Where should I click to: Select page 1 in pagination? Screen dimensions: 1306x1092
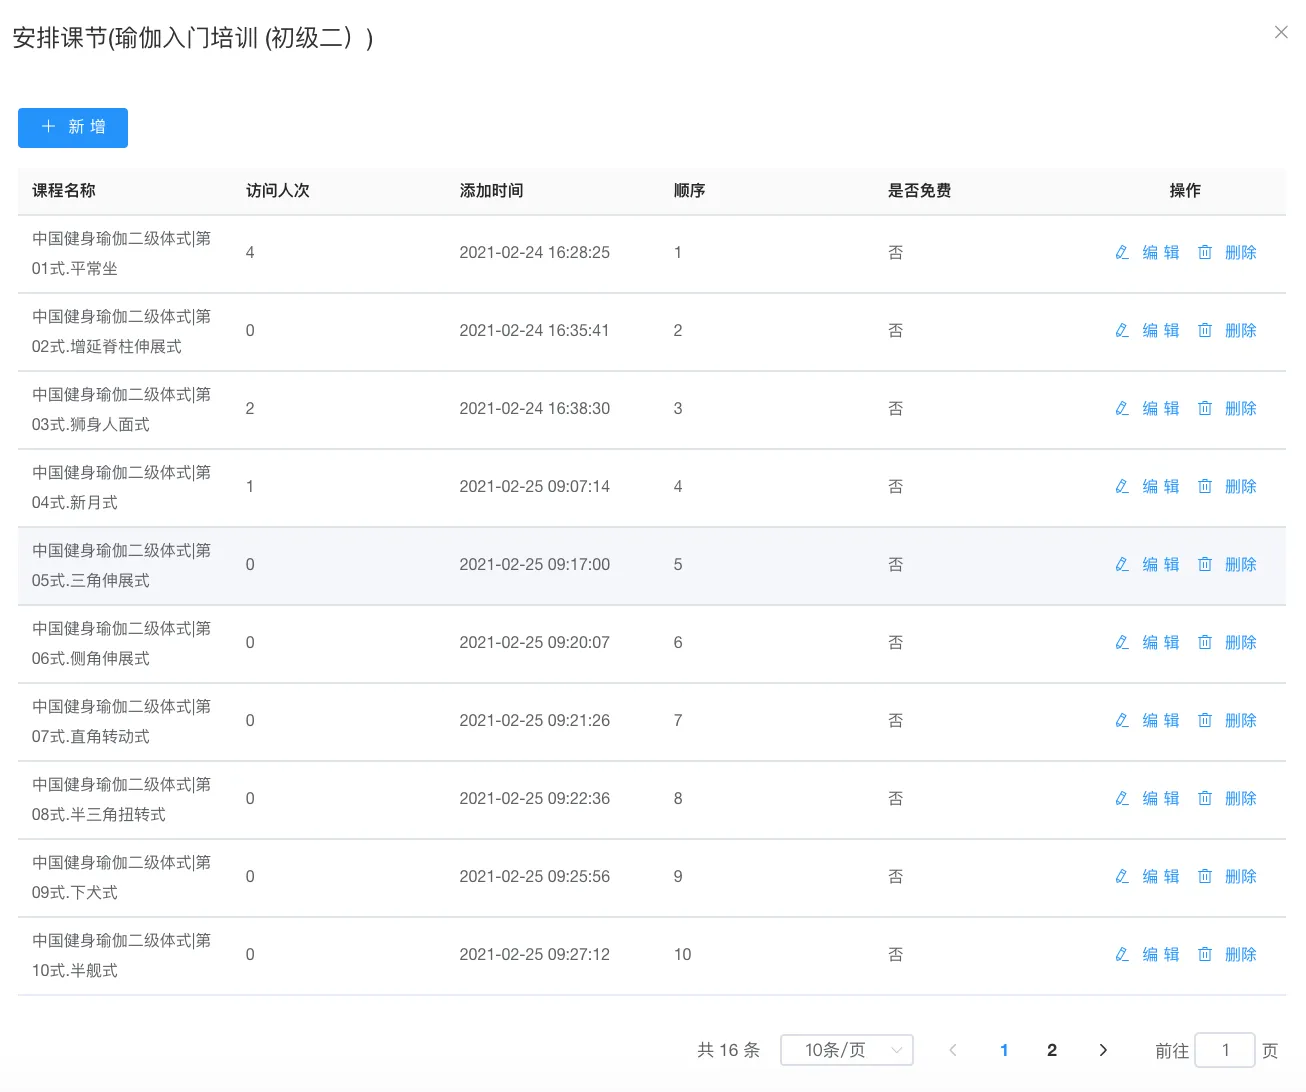coord(1004,1050)
